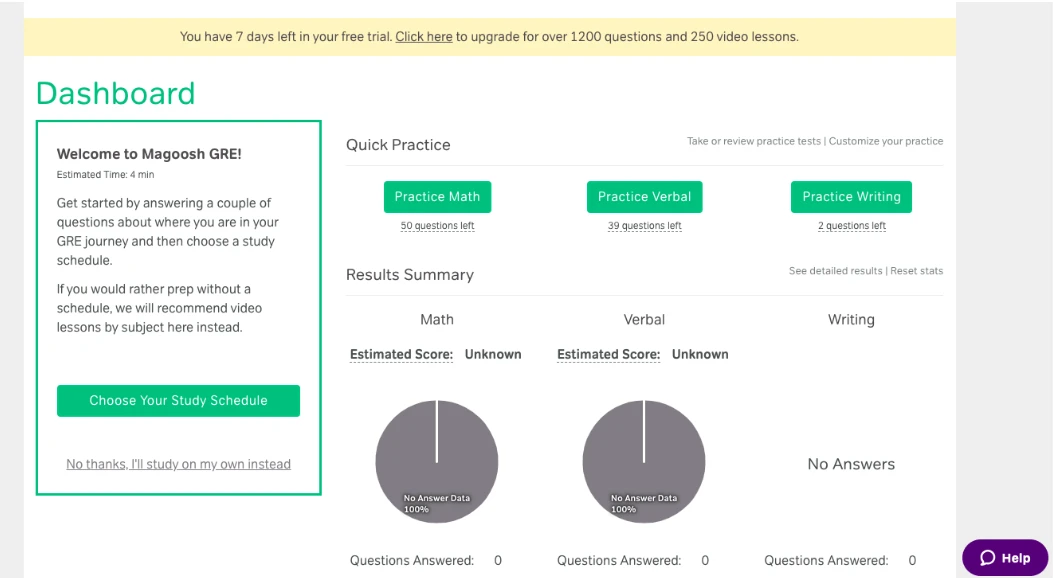
Task: Click '2 questions left' under Writing
Action: coord(851,226)
